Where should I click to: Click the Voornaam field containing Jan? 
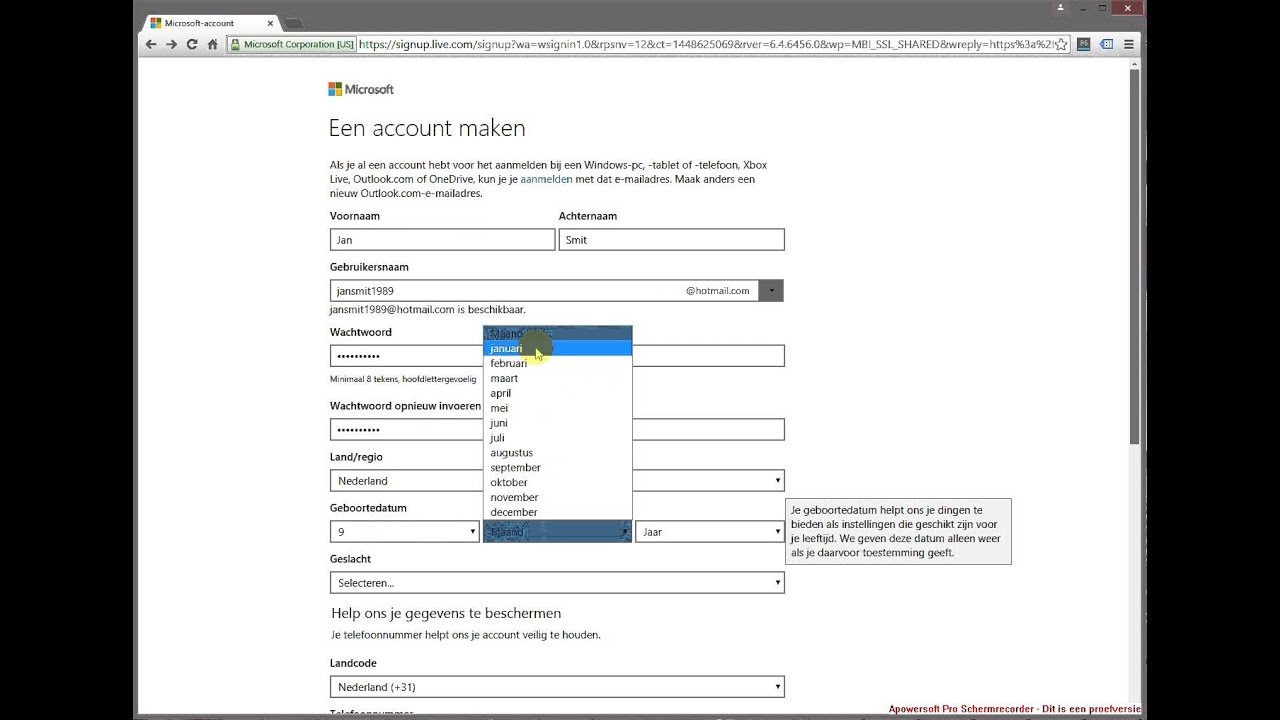[x=442, y=240]
